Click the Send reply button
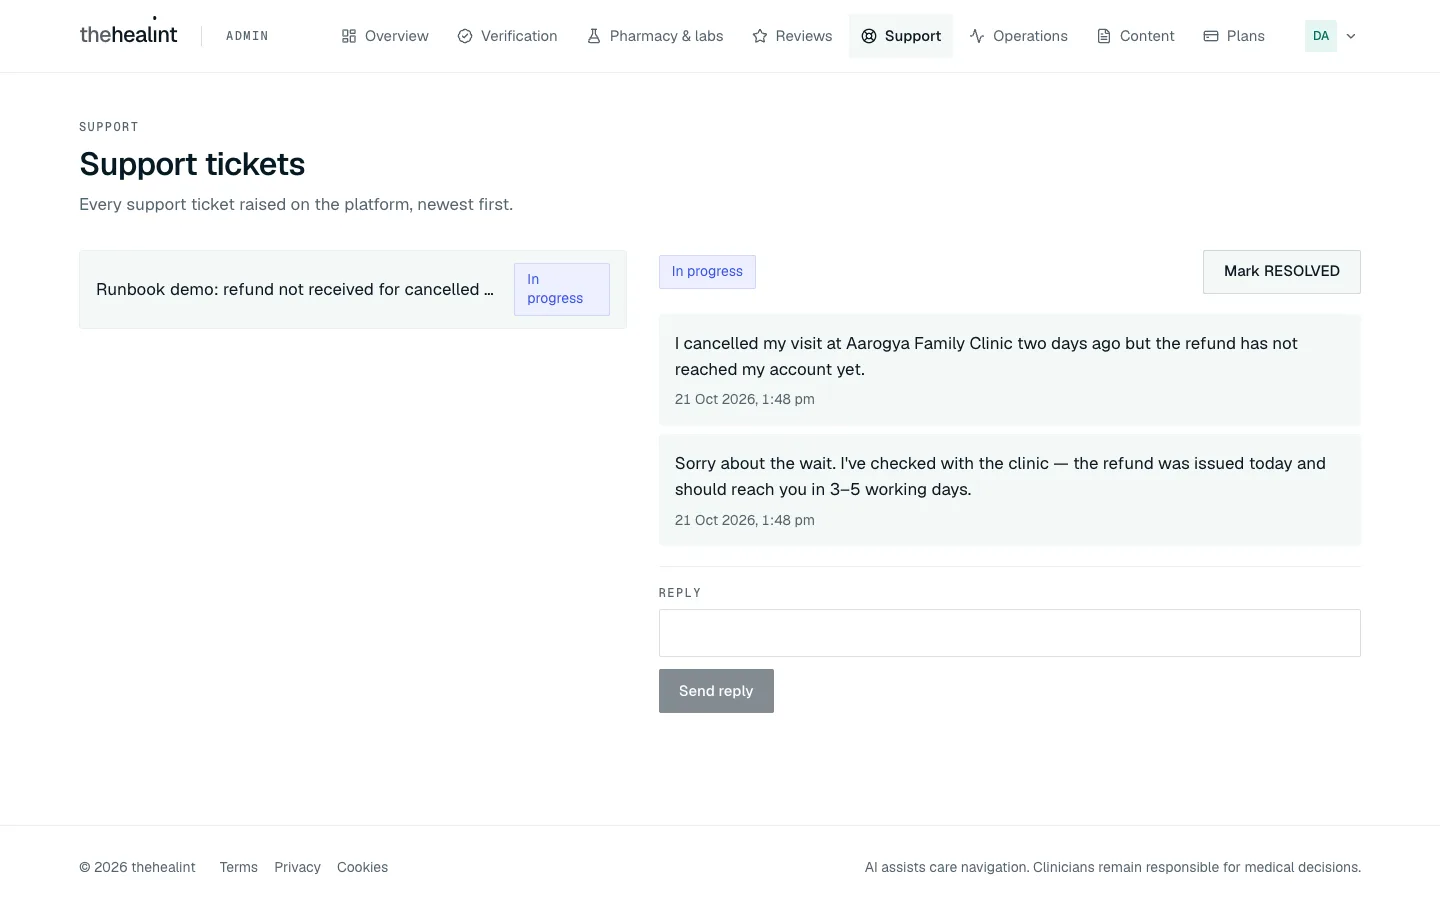1440x900 pixels. tap(716, 691)
